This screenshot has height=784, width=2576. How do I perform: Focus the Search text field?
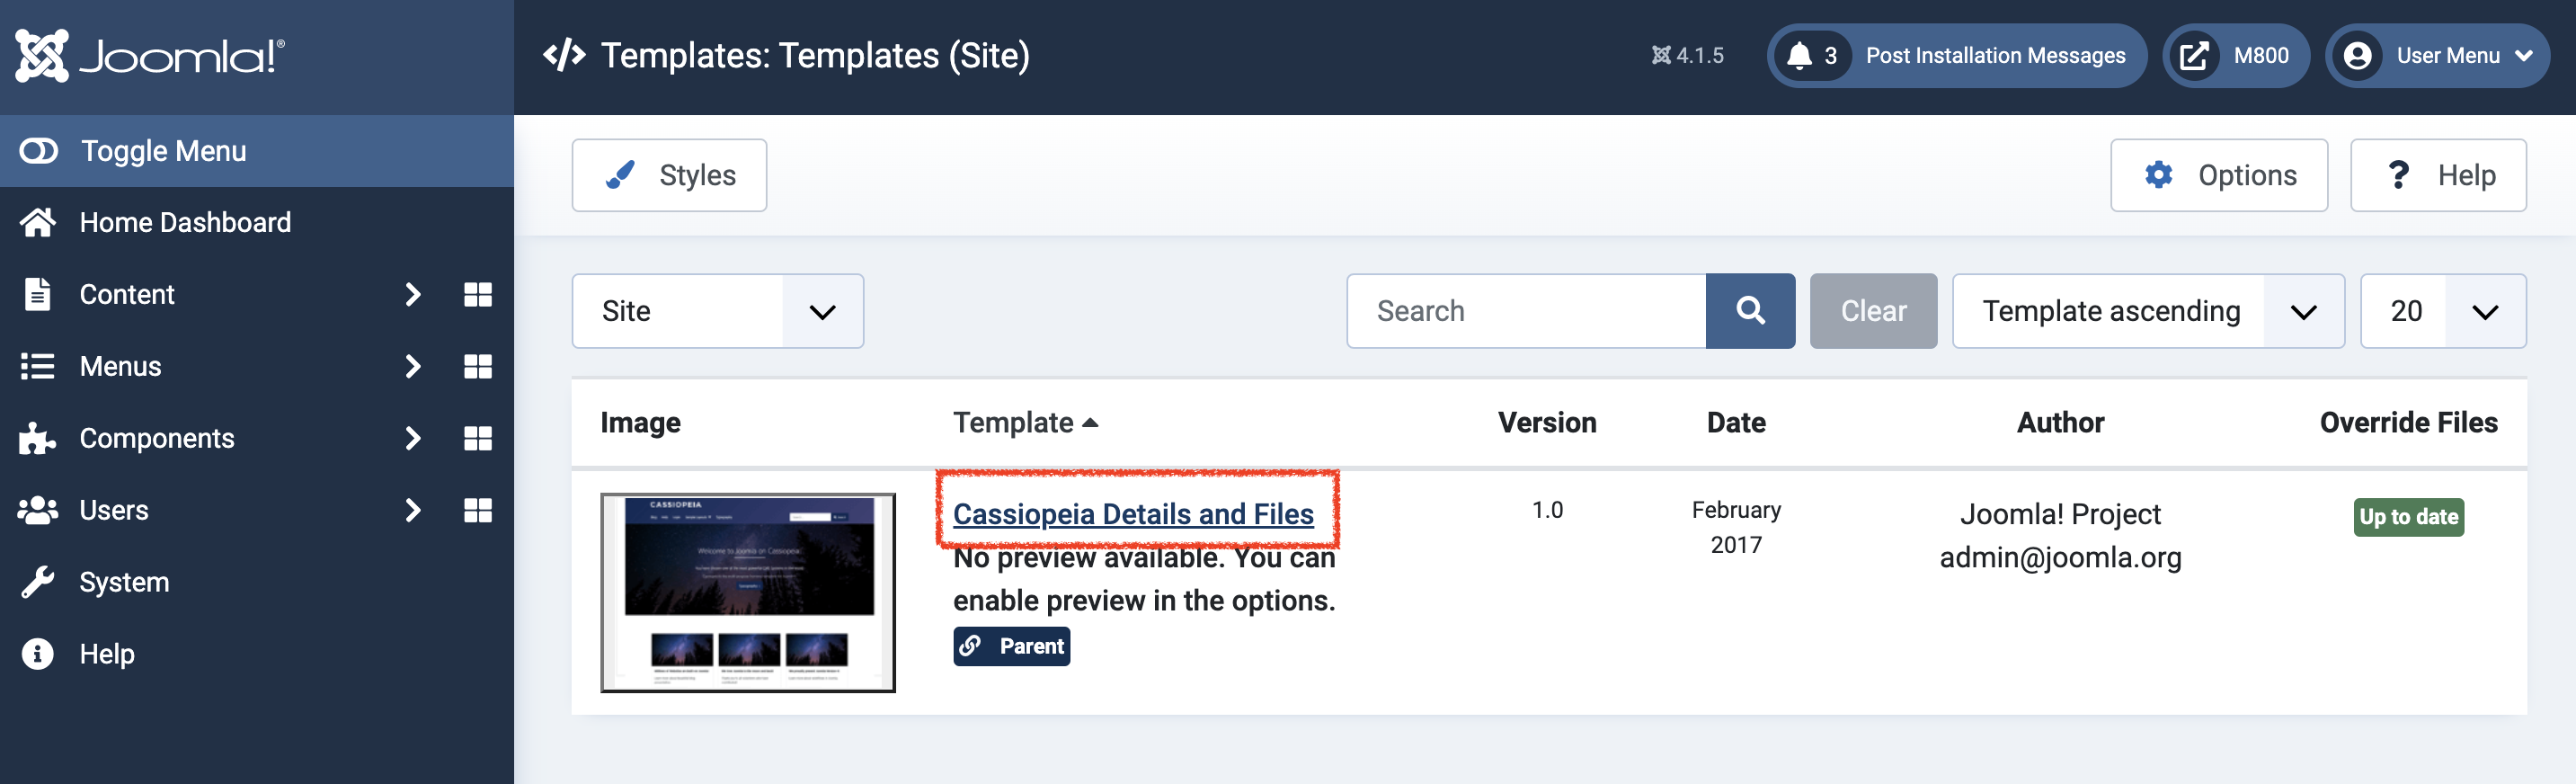click(x=1526, y=311)
